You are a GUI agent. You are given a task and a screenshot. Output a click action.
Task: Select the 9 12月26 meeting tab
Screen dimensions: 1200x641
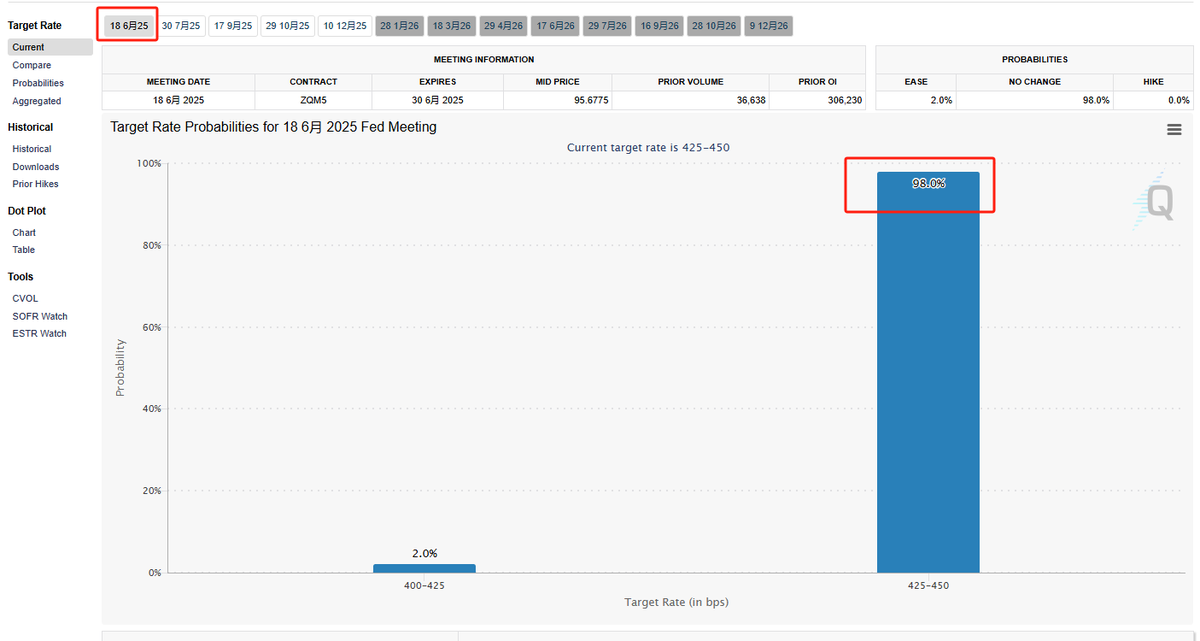769,26
